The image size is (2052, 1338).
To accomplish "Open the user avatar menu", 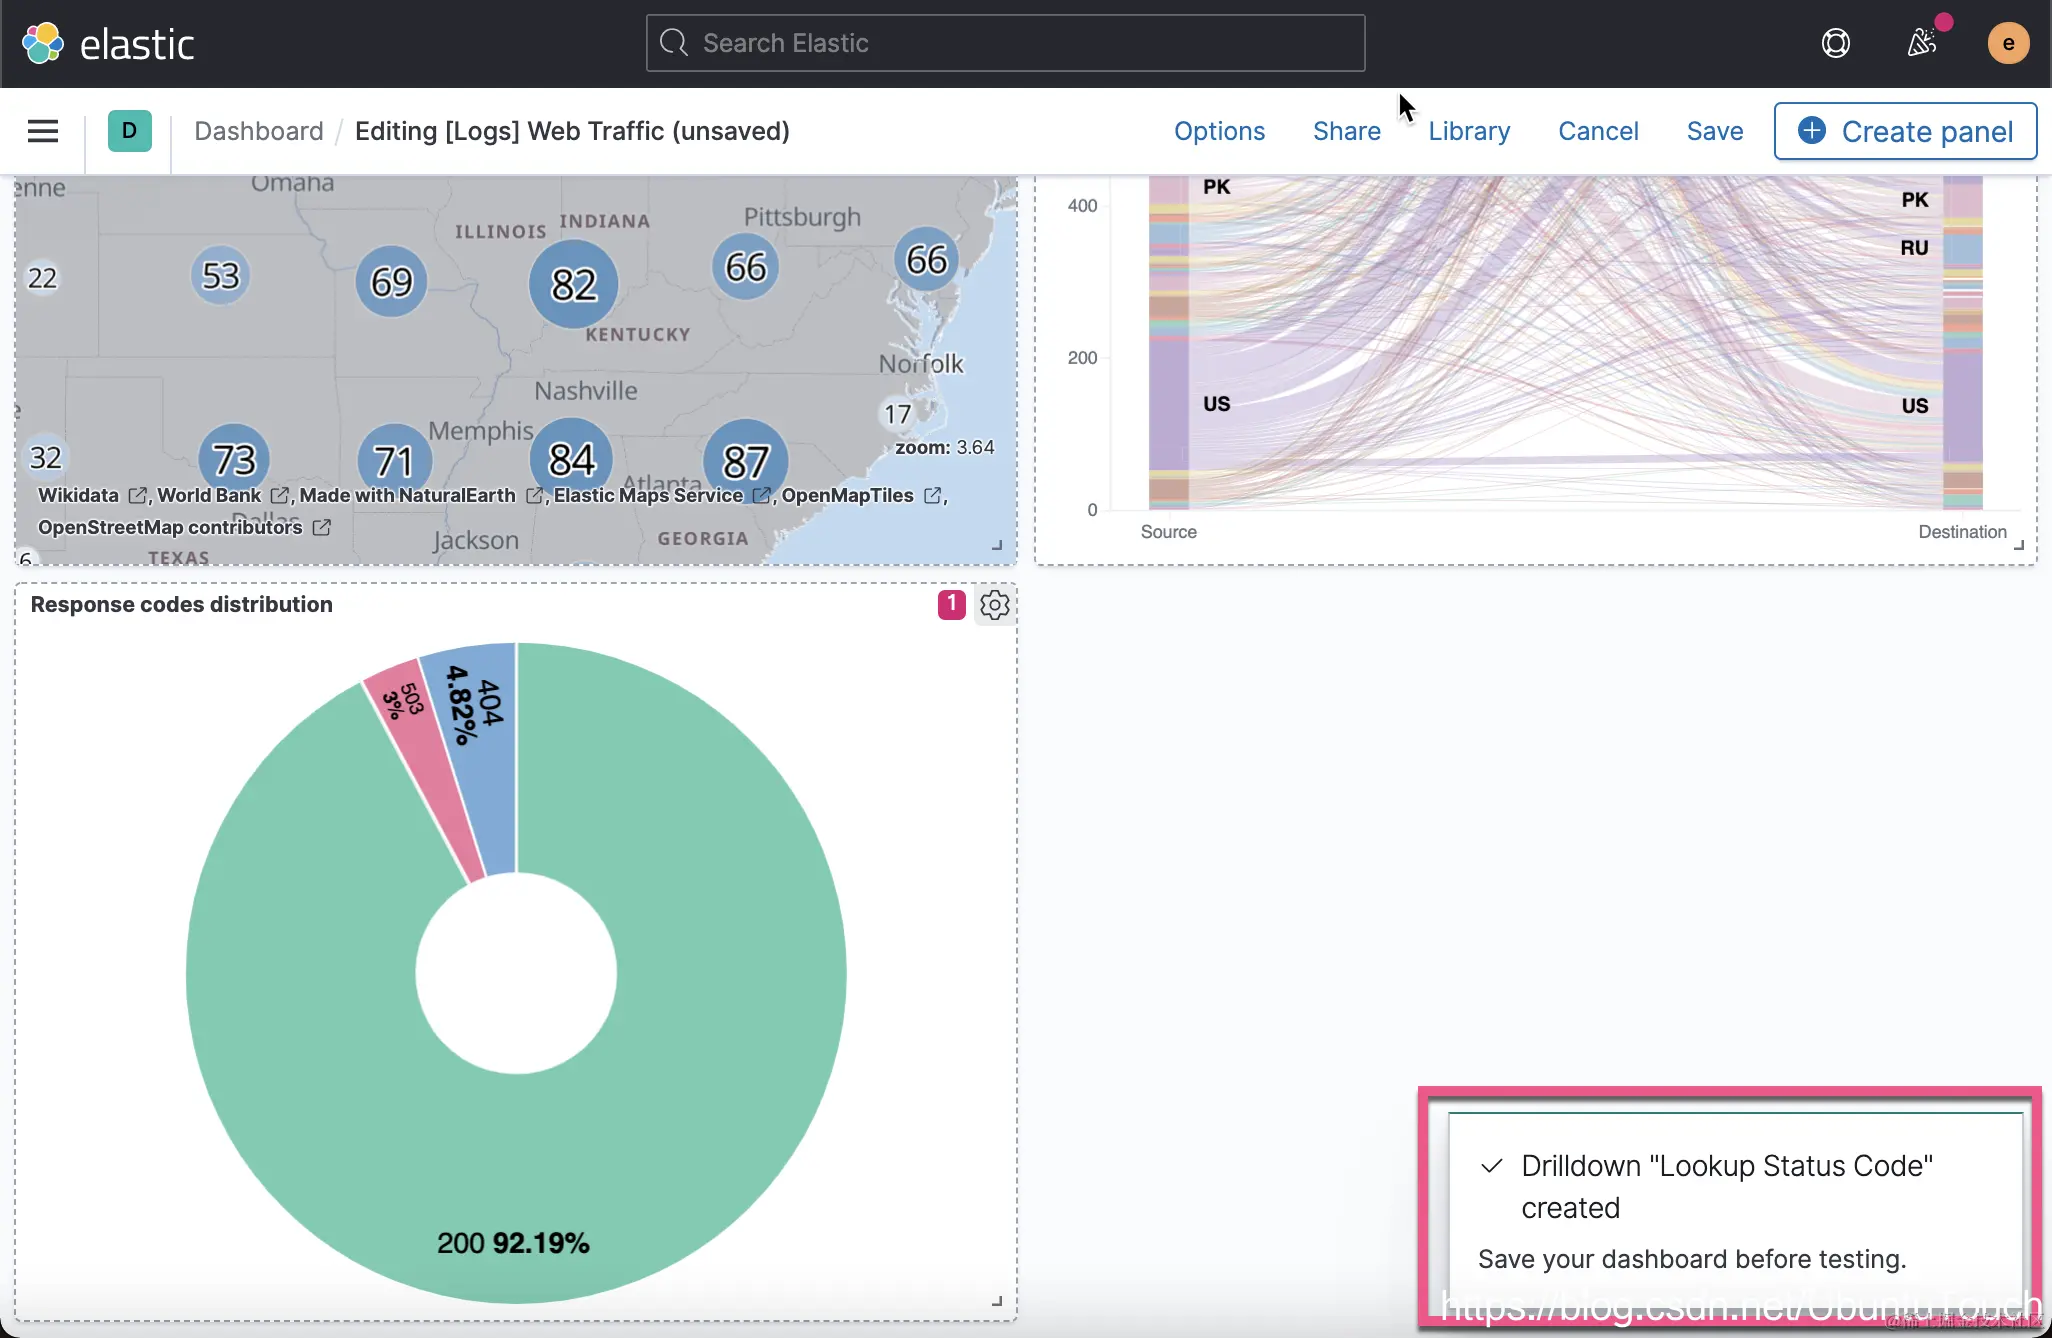I will (2007, 43).
